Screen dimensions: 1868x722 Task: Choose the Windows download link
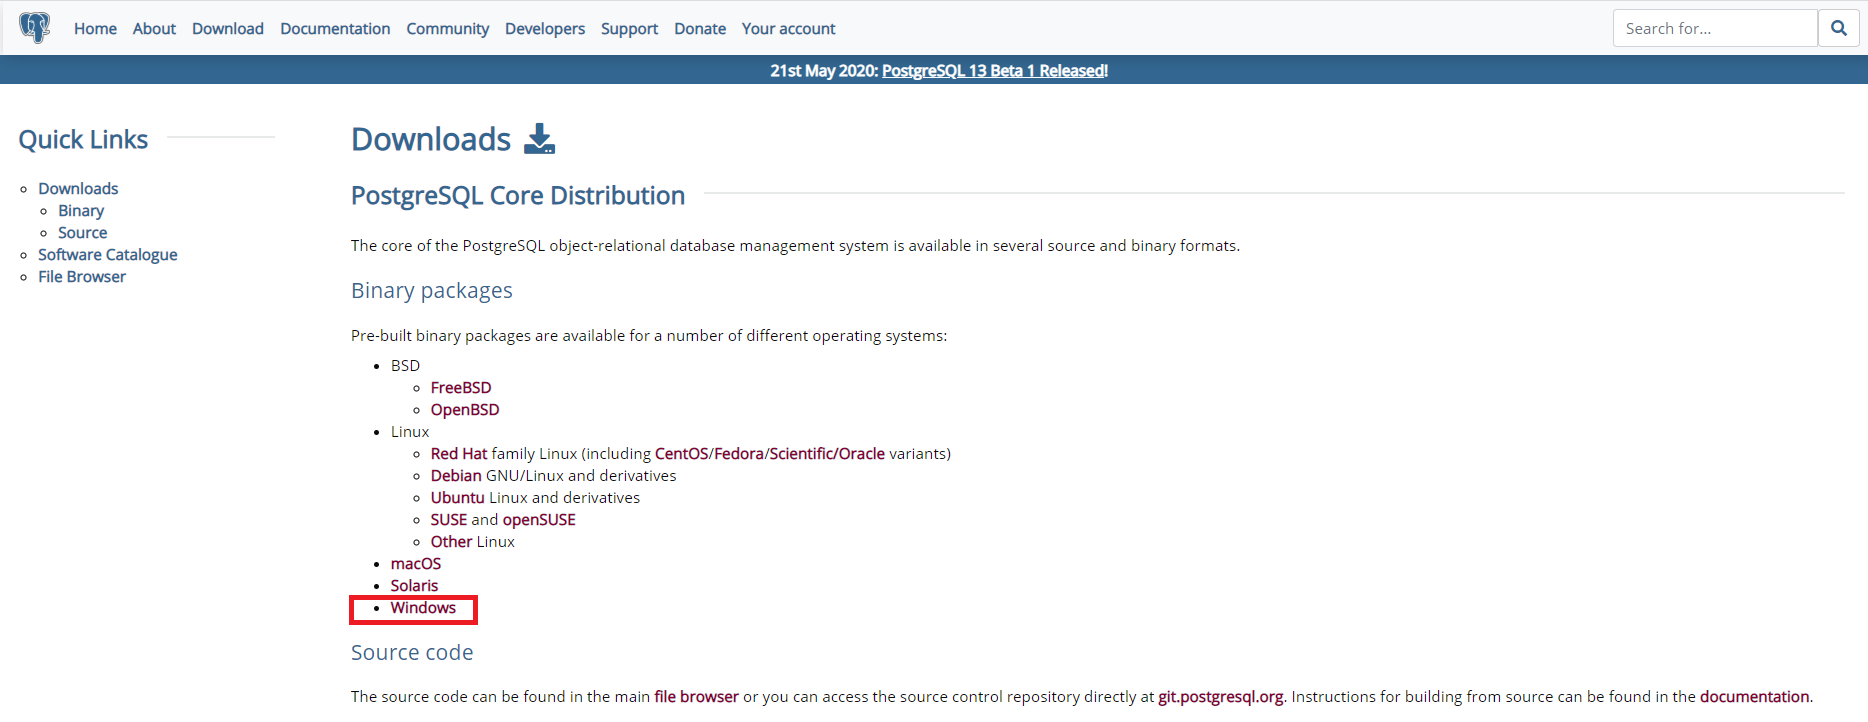tap(423, 608)
